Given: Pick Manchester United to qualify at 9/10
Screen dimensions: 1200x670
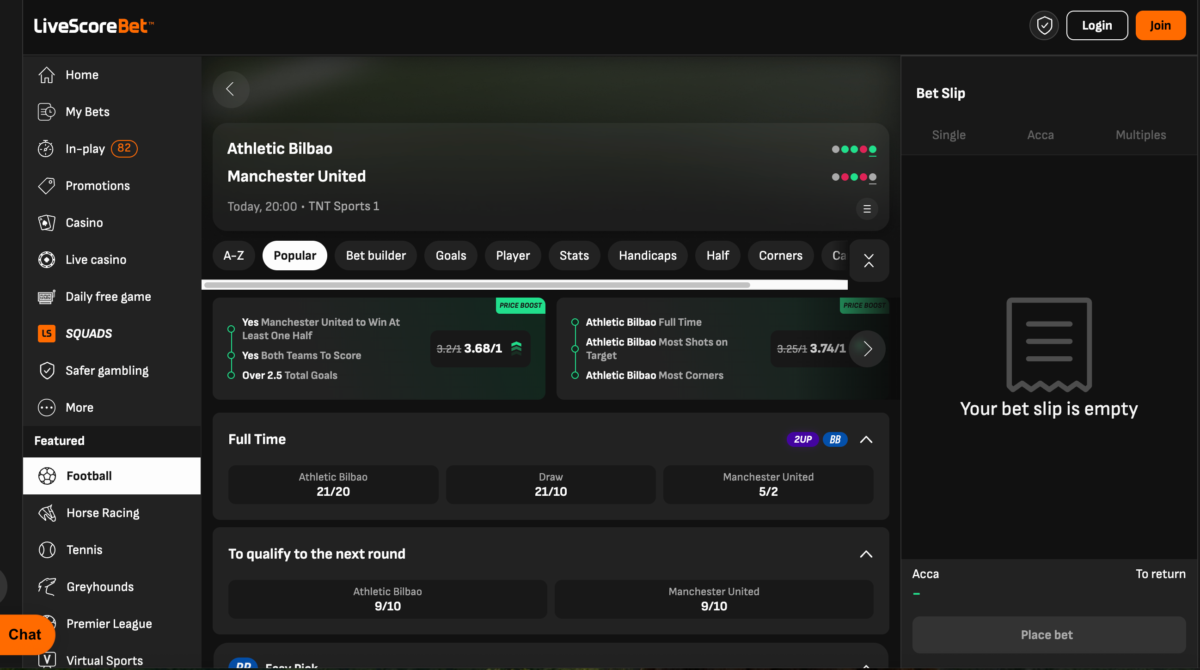Looking at the screenshot, I should [x=714, y=599].
